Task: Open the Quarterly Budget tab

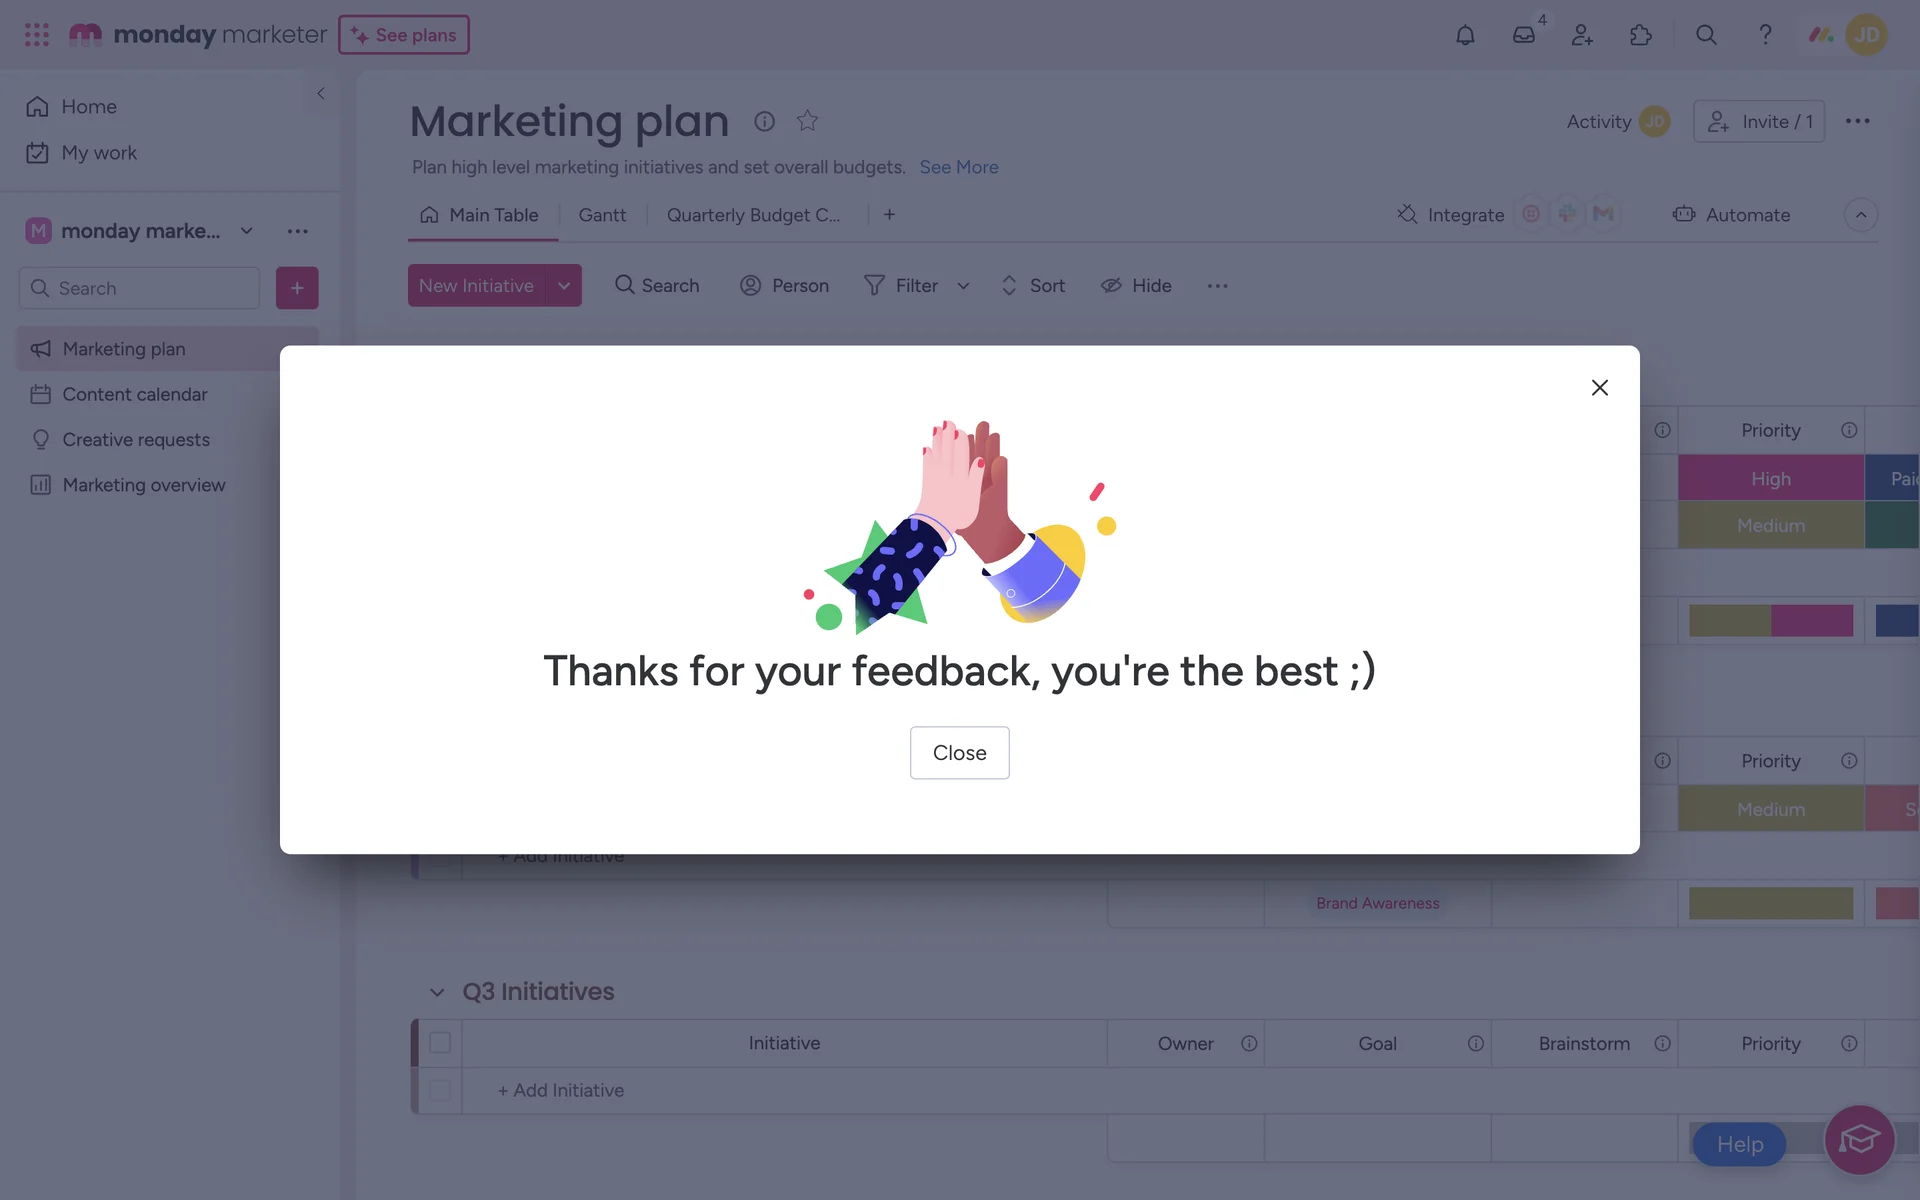Action: (753, 215)
